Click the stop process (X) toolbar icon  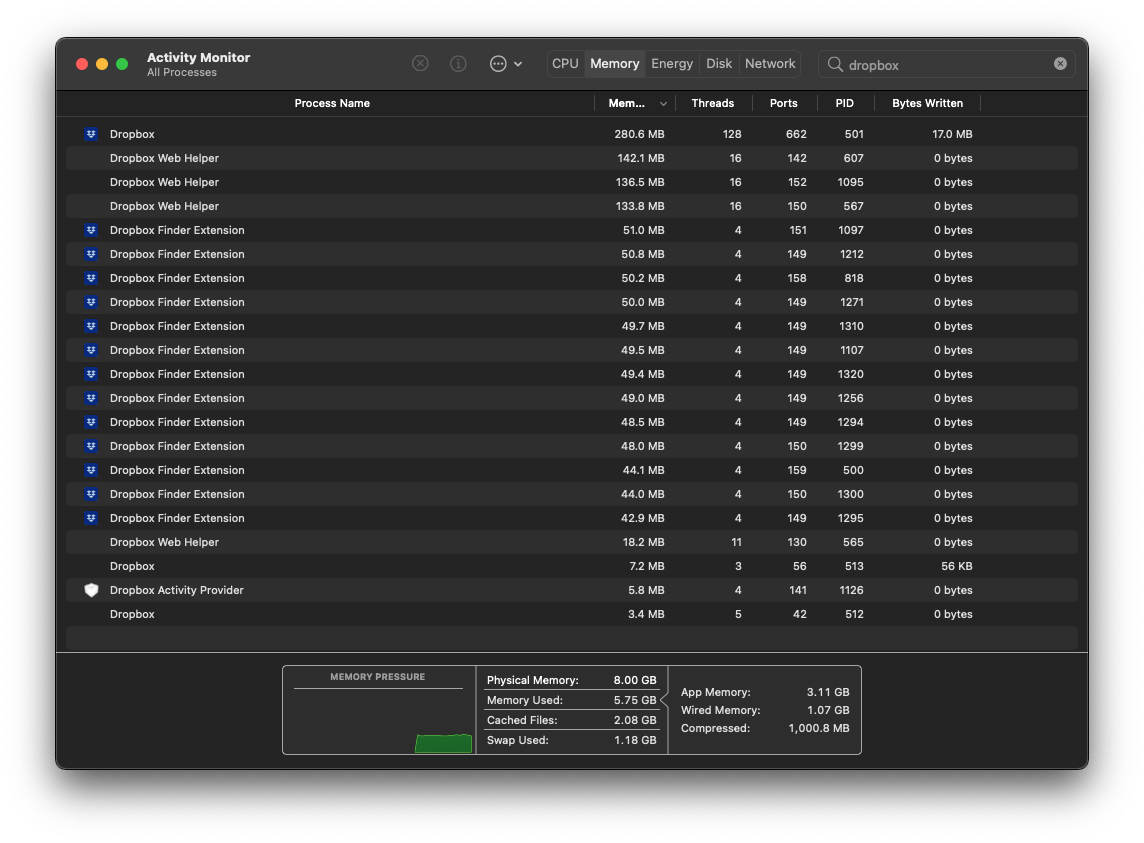pyautogui.click(x=420, y=63)
